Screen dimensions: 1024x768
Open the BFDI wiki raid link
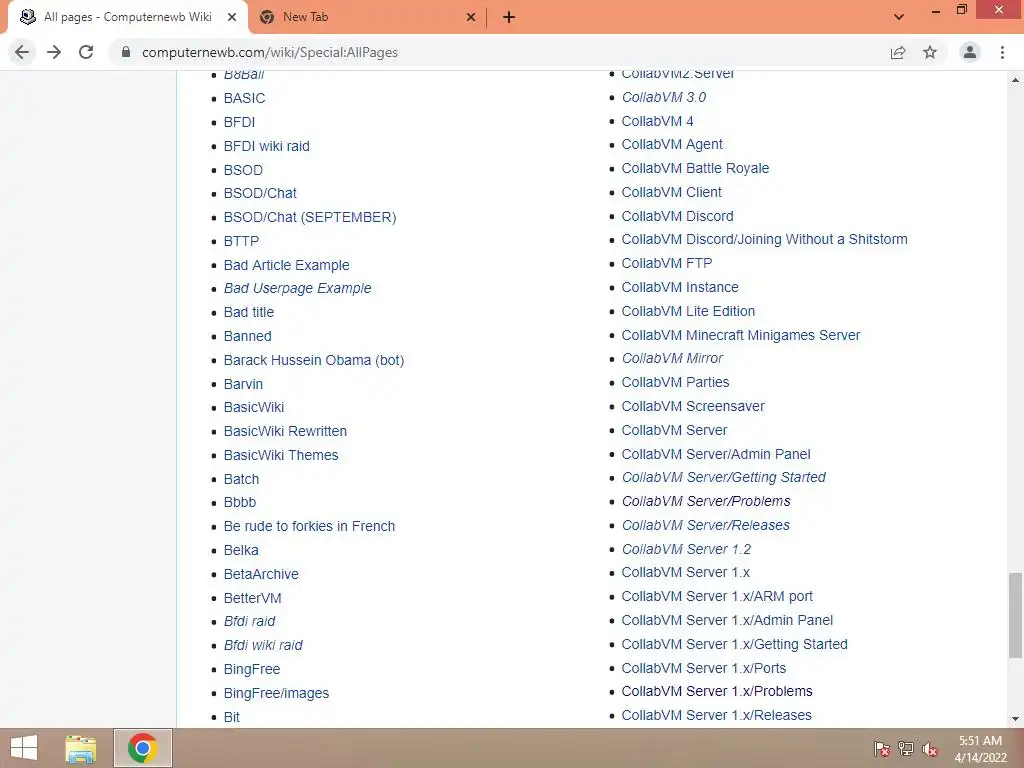pos(266,146)
